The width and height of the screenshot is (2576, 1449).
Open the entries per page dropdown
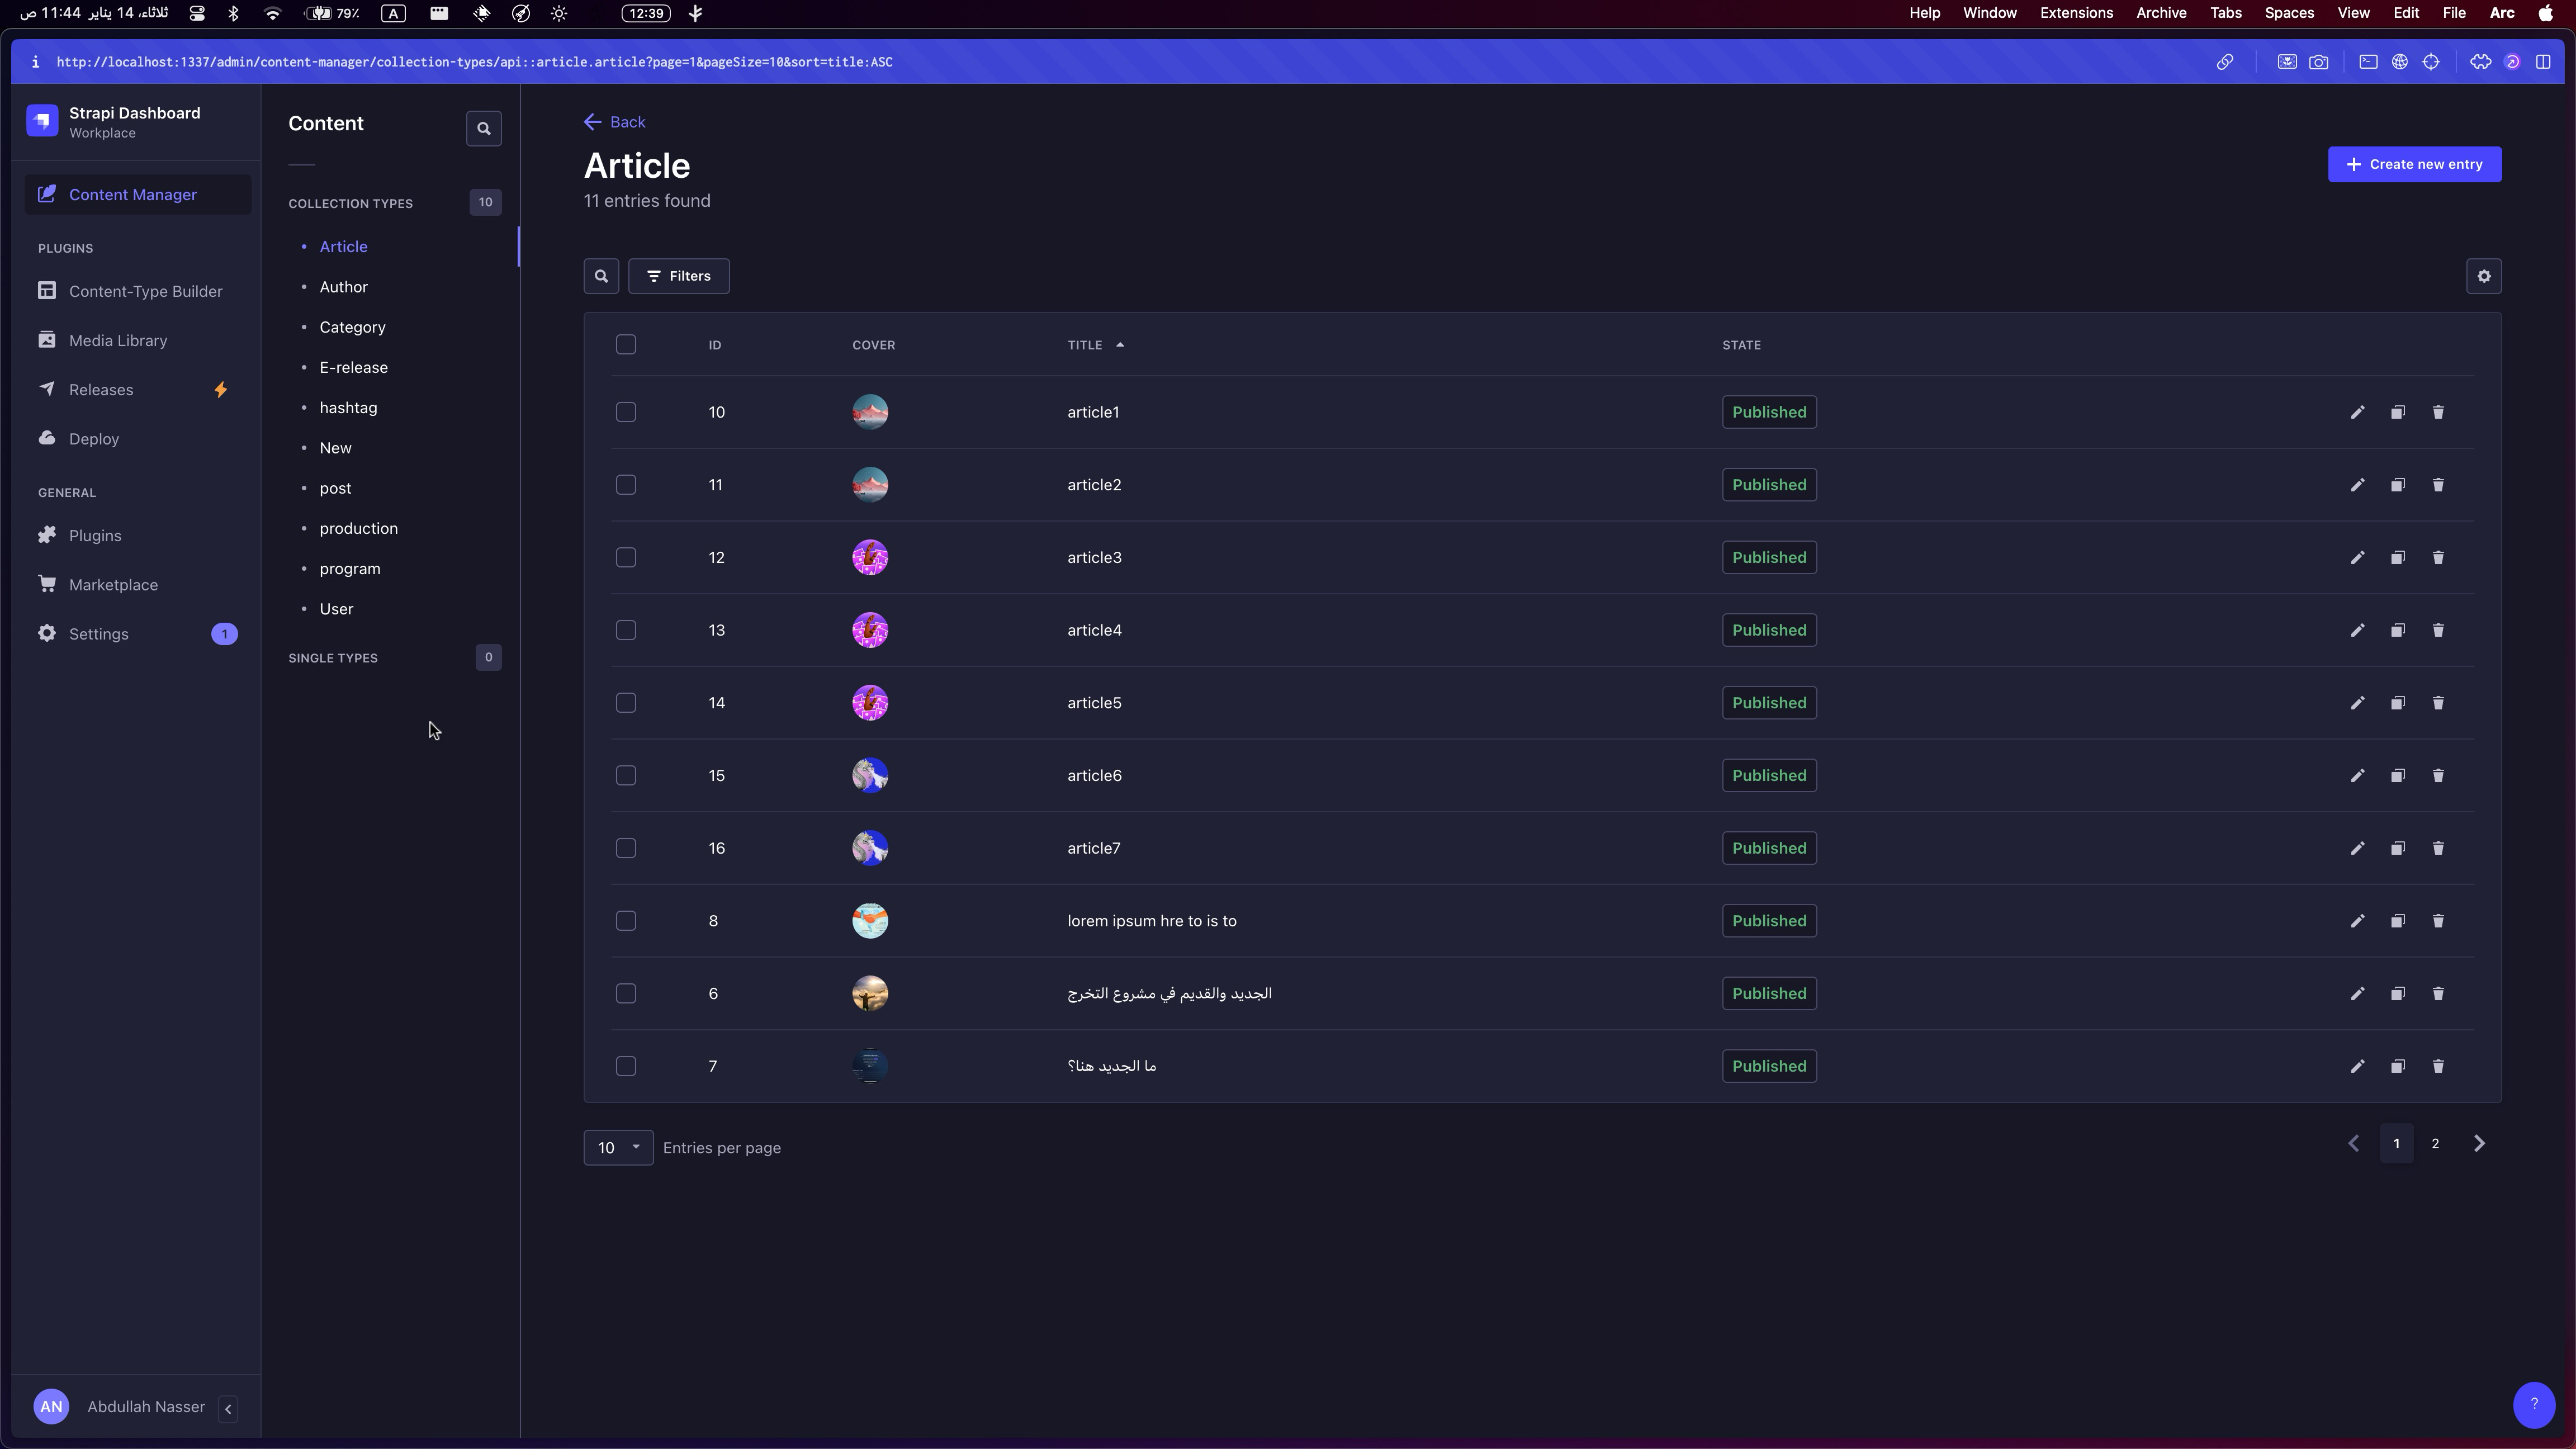click(x=618, y=1147)
